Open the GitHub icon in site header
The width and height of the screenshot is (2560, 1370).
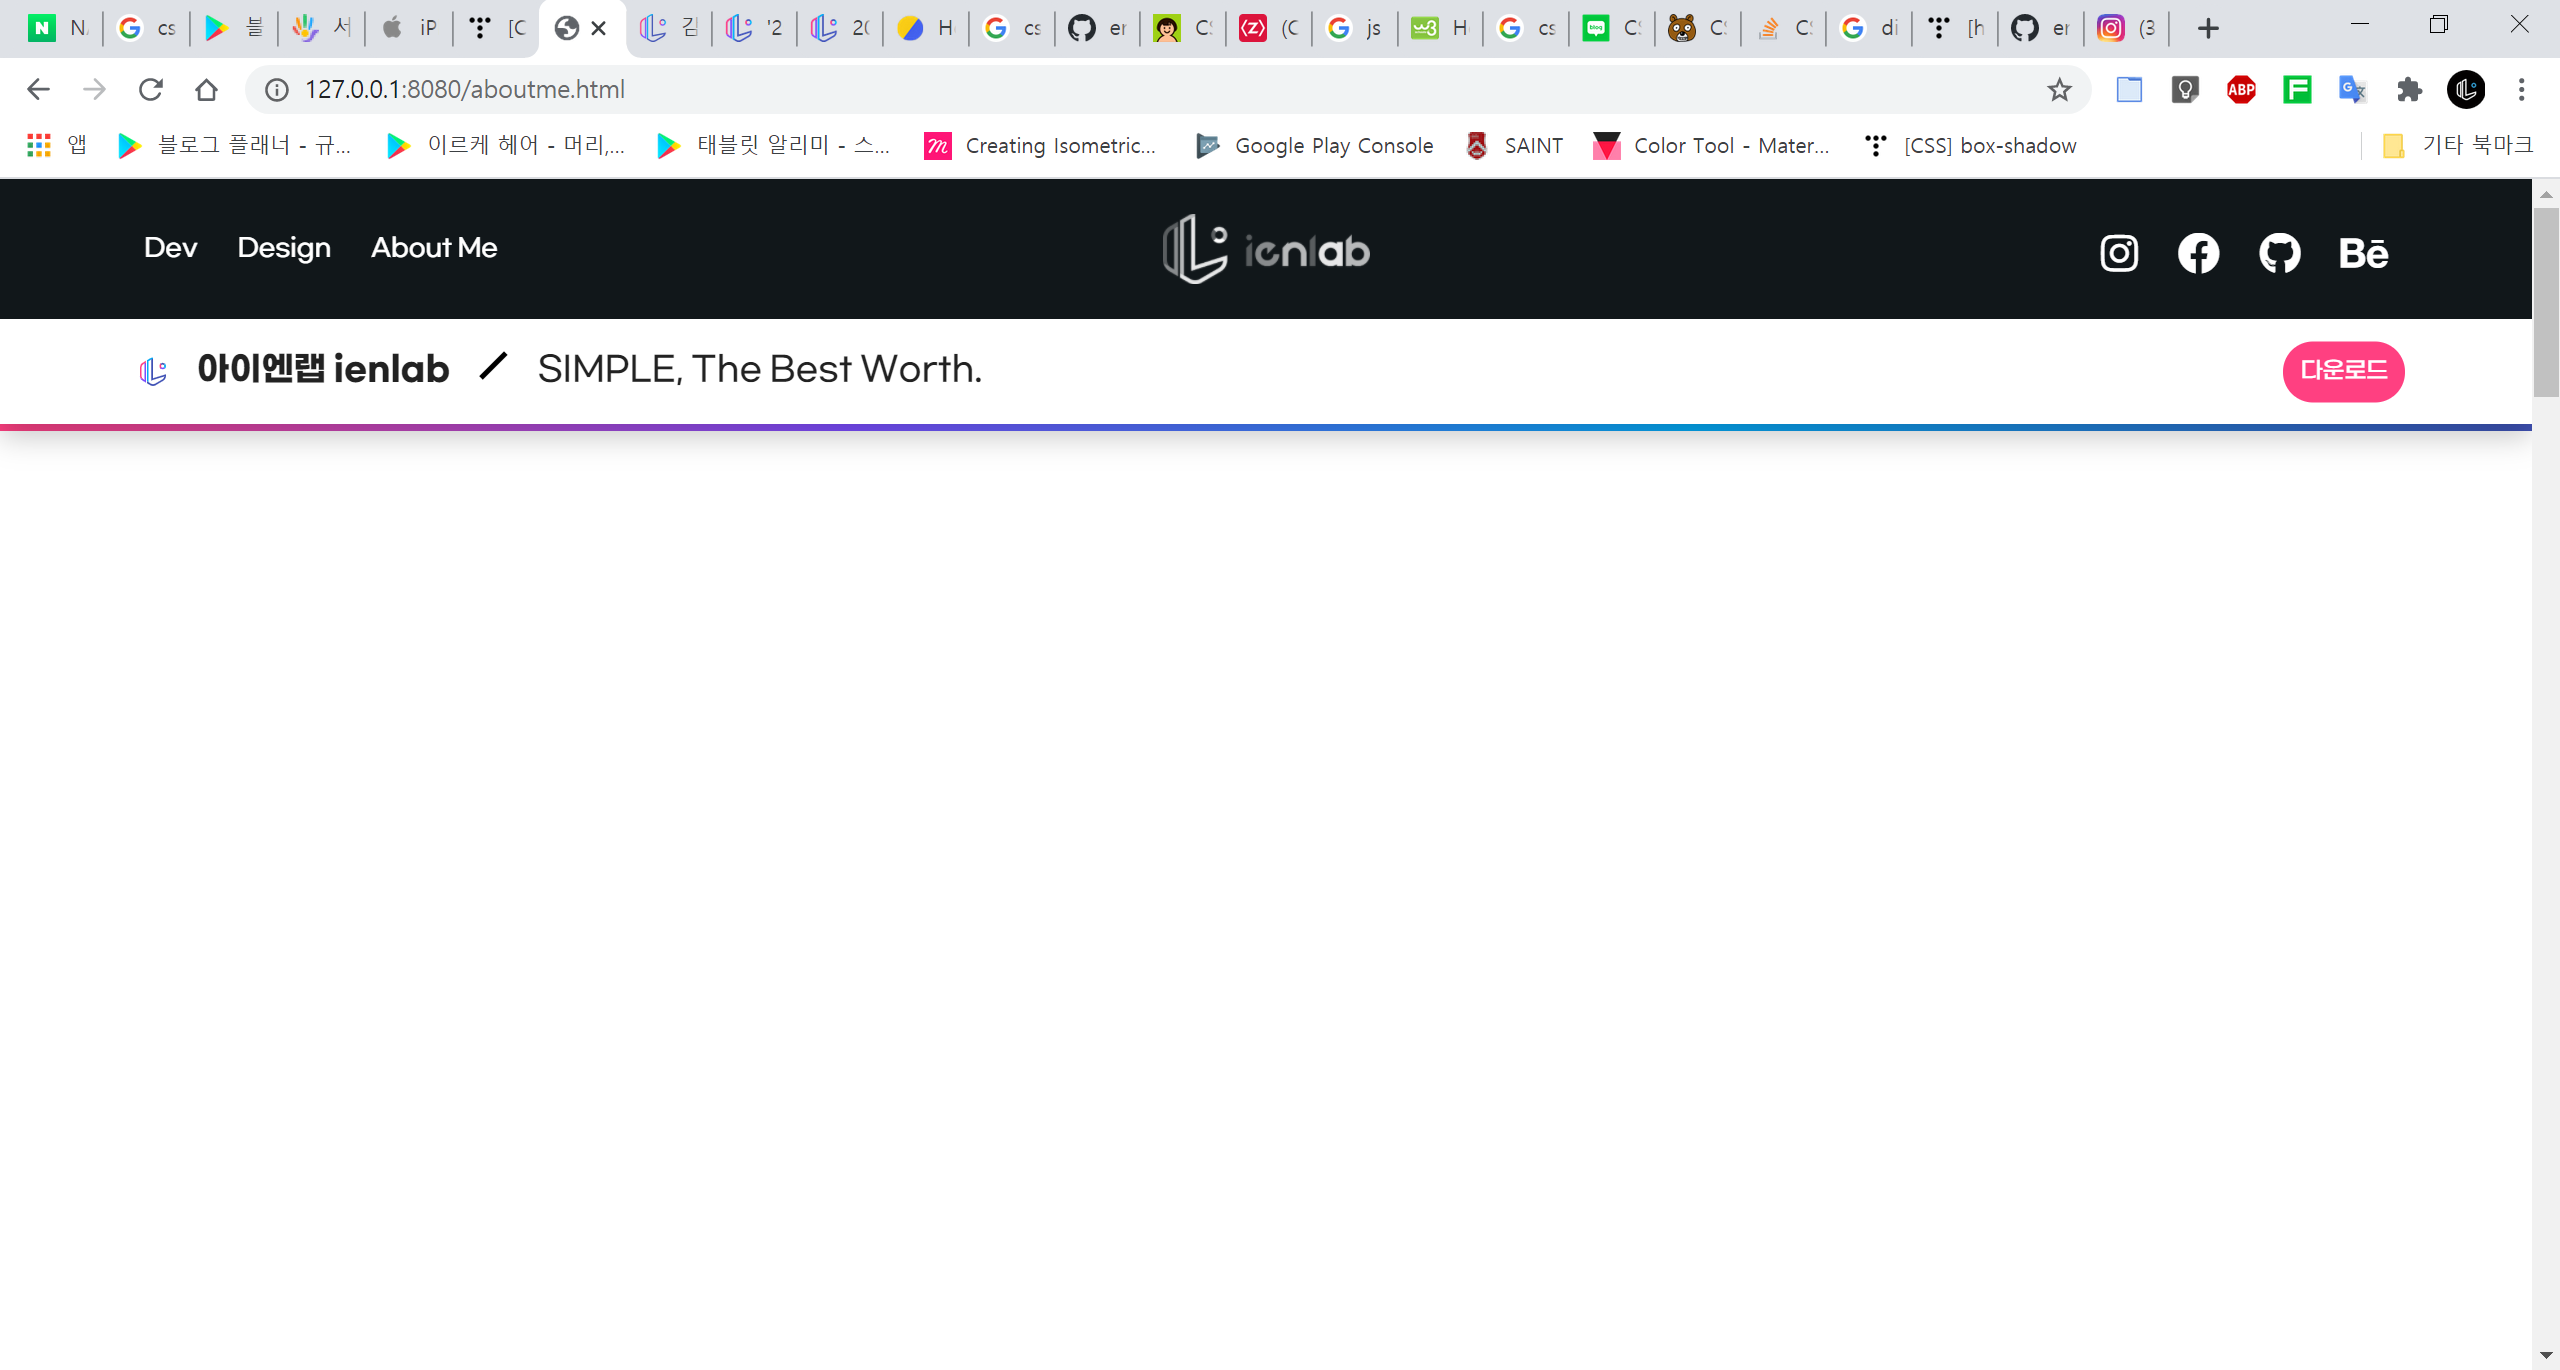2279,253
